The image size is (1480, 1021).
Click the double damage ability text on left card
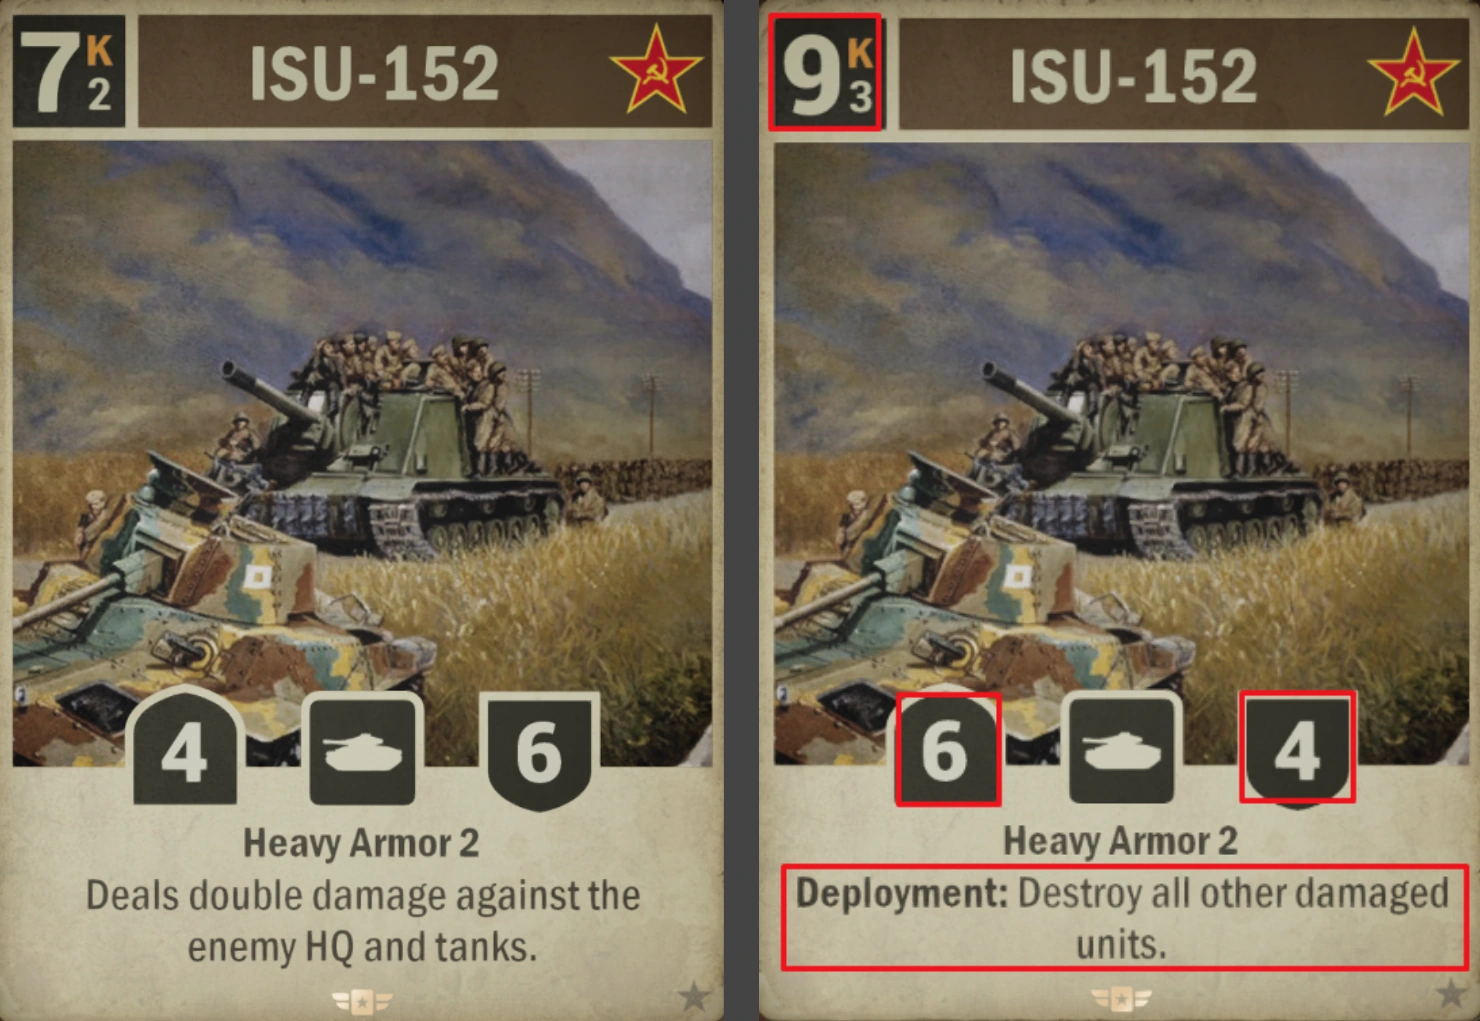point(362,920)
